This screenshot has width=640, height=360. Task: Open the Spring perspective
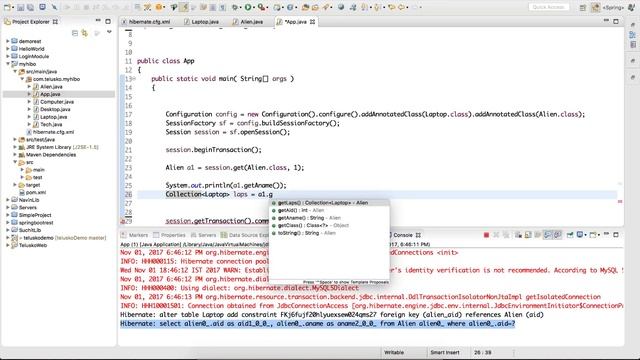pyautogui.click(x=613, y=7)
